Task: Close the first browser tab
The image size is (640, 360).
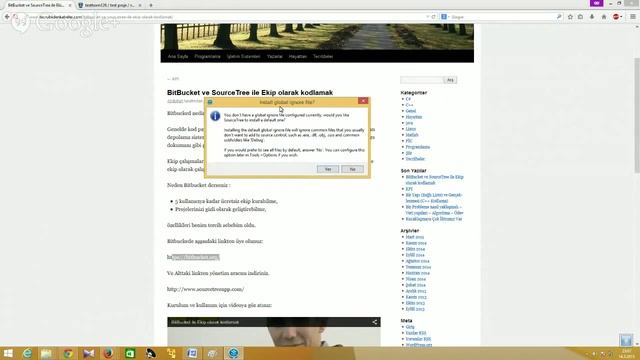Action: [70, 5]
